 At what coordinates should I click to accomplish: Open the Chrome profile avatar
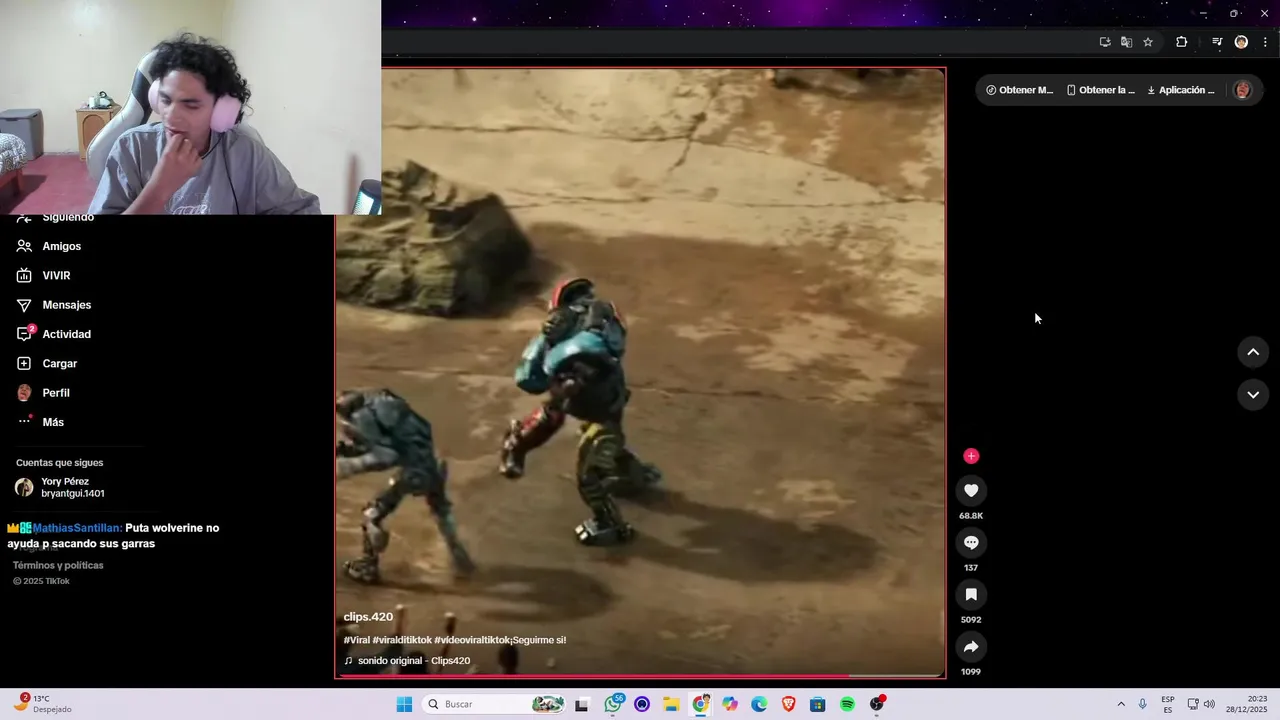click(1241, 42)
